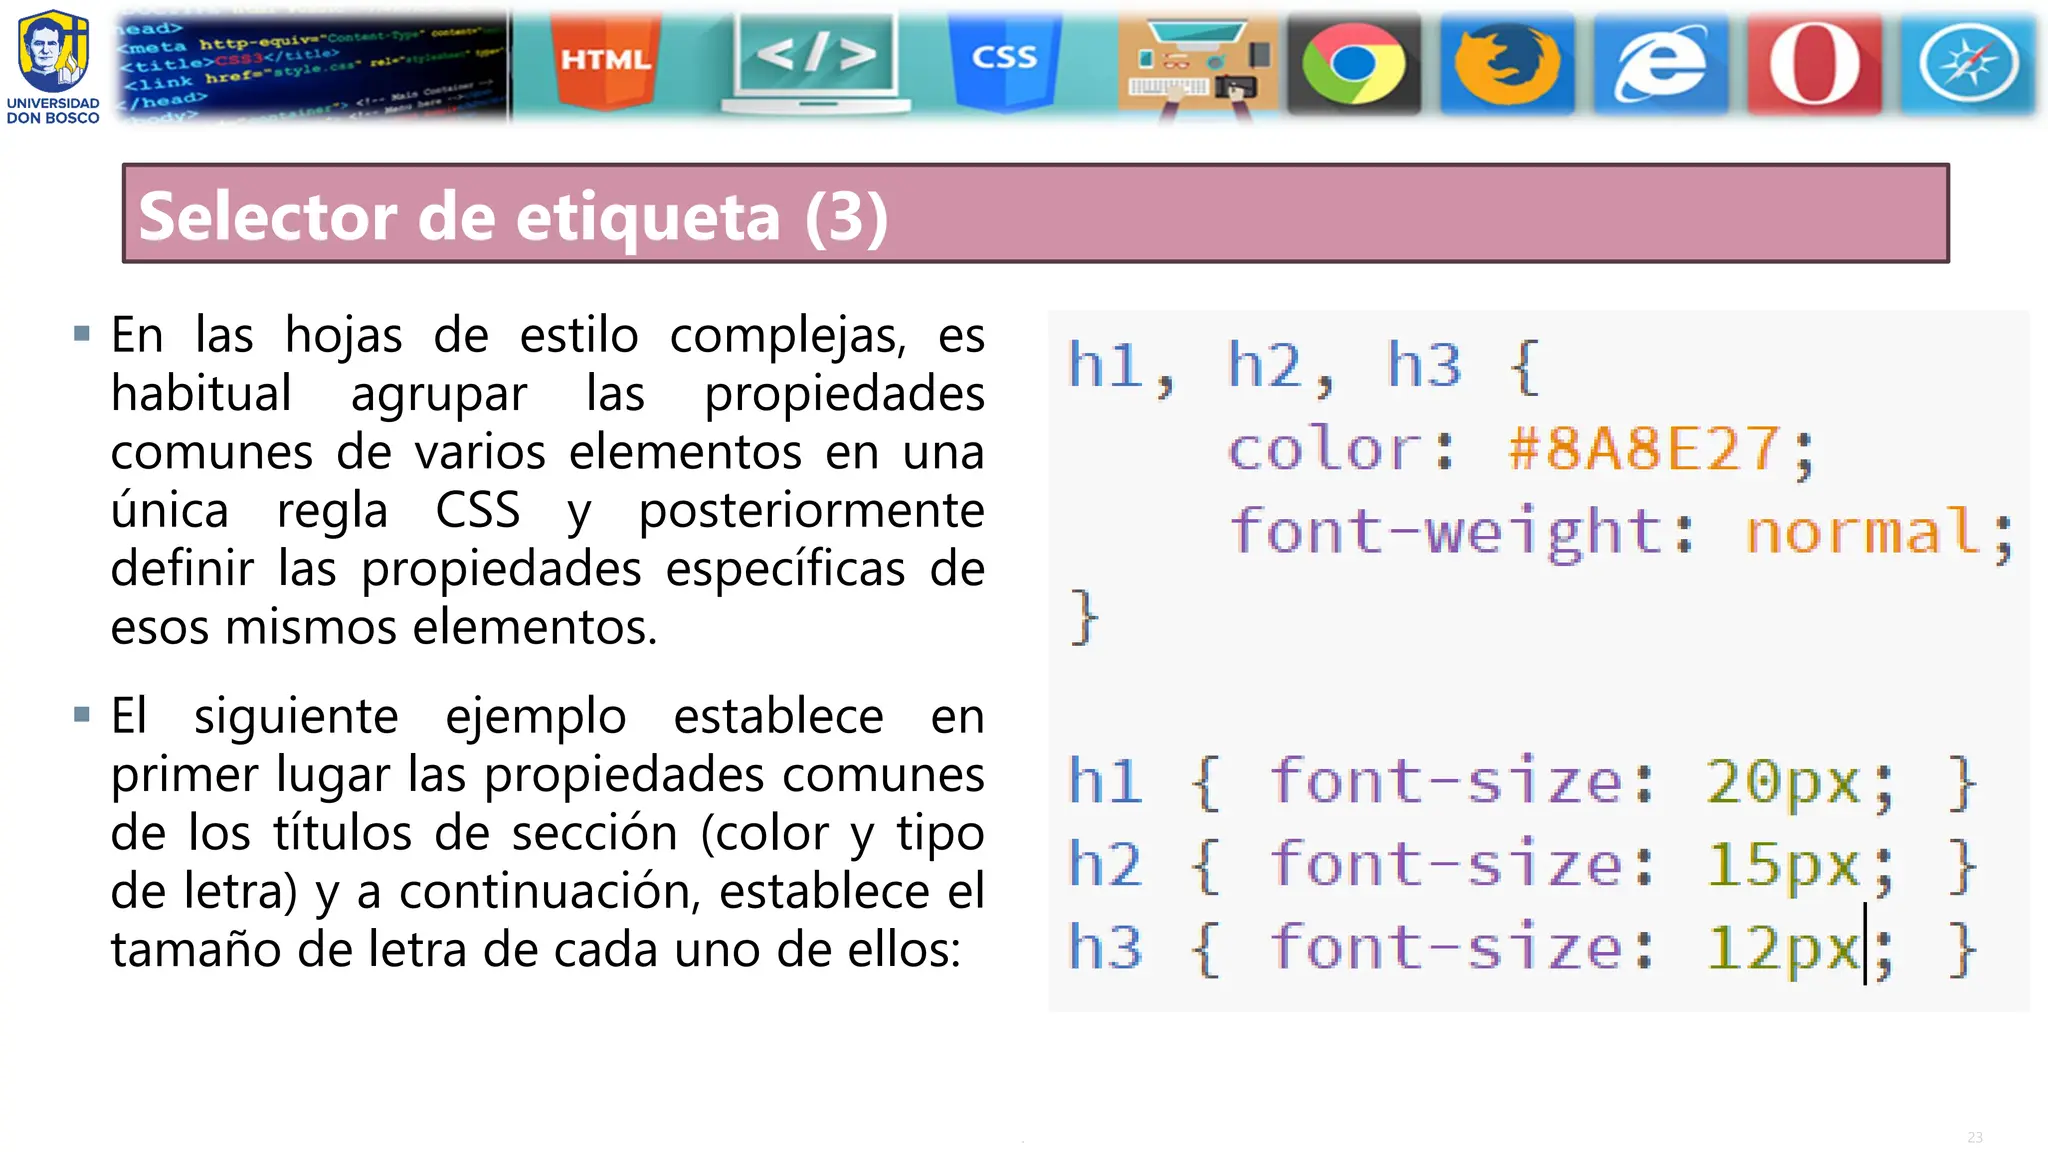Click the first bullet paragraph about hojas de estilo
Viewport: 2048px width, 1152px height.
(x=547, y=480)
